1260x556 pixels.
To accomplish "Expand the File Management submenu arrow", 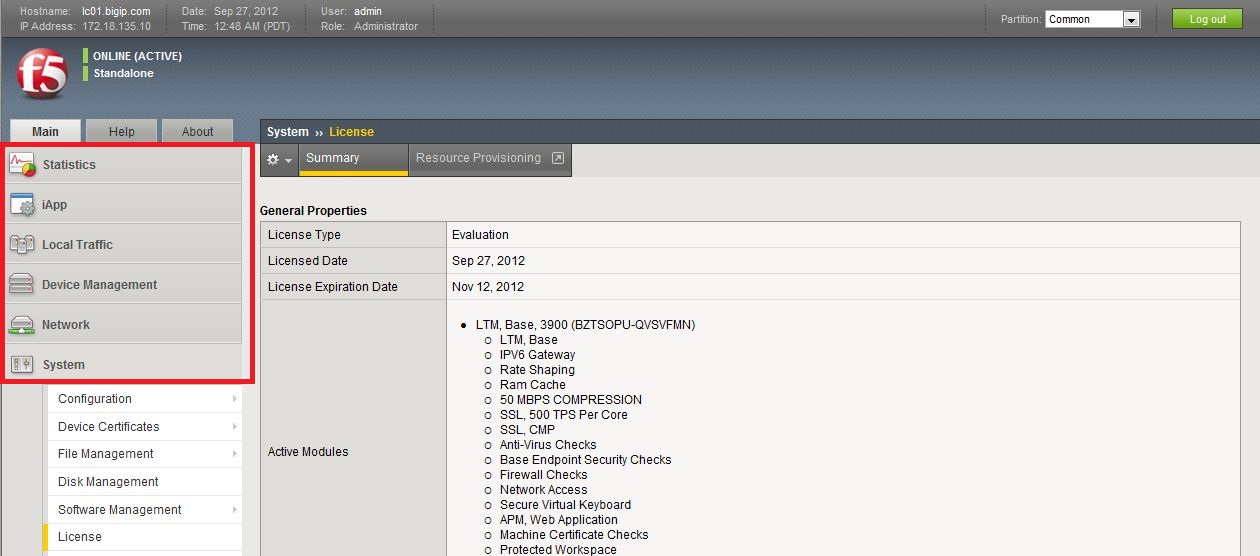I will click(235, 454).
